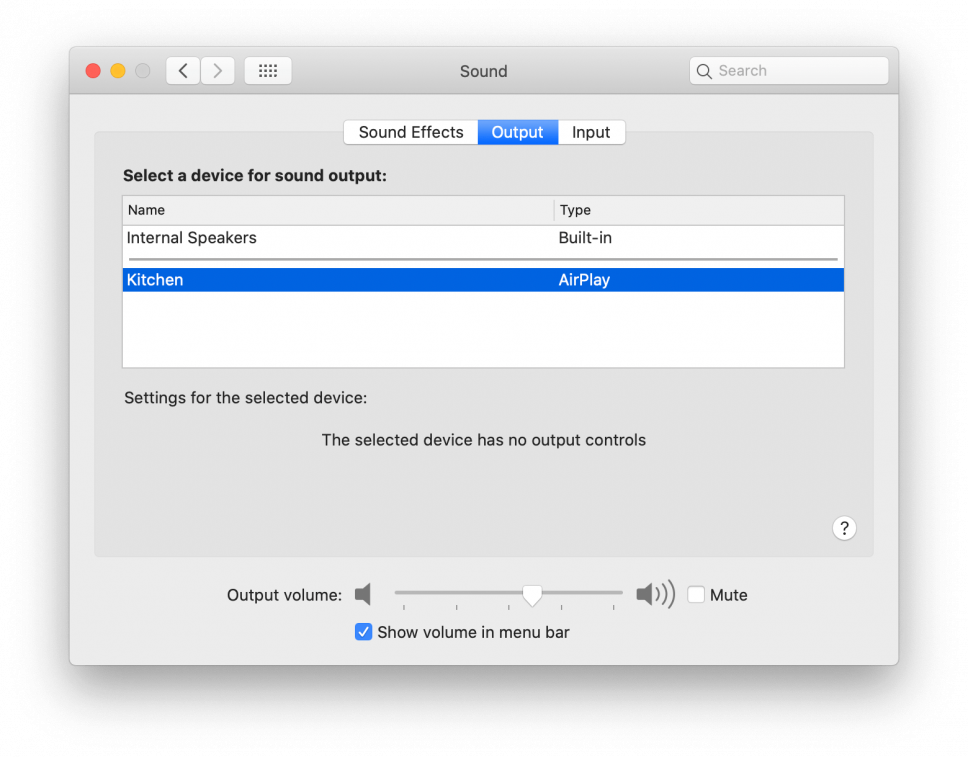Click the low volume speaker icon
968x757 pixels.
(x=363, y=595)
